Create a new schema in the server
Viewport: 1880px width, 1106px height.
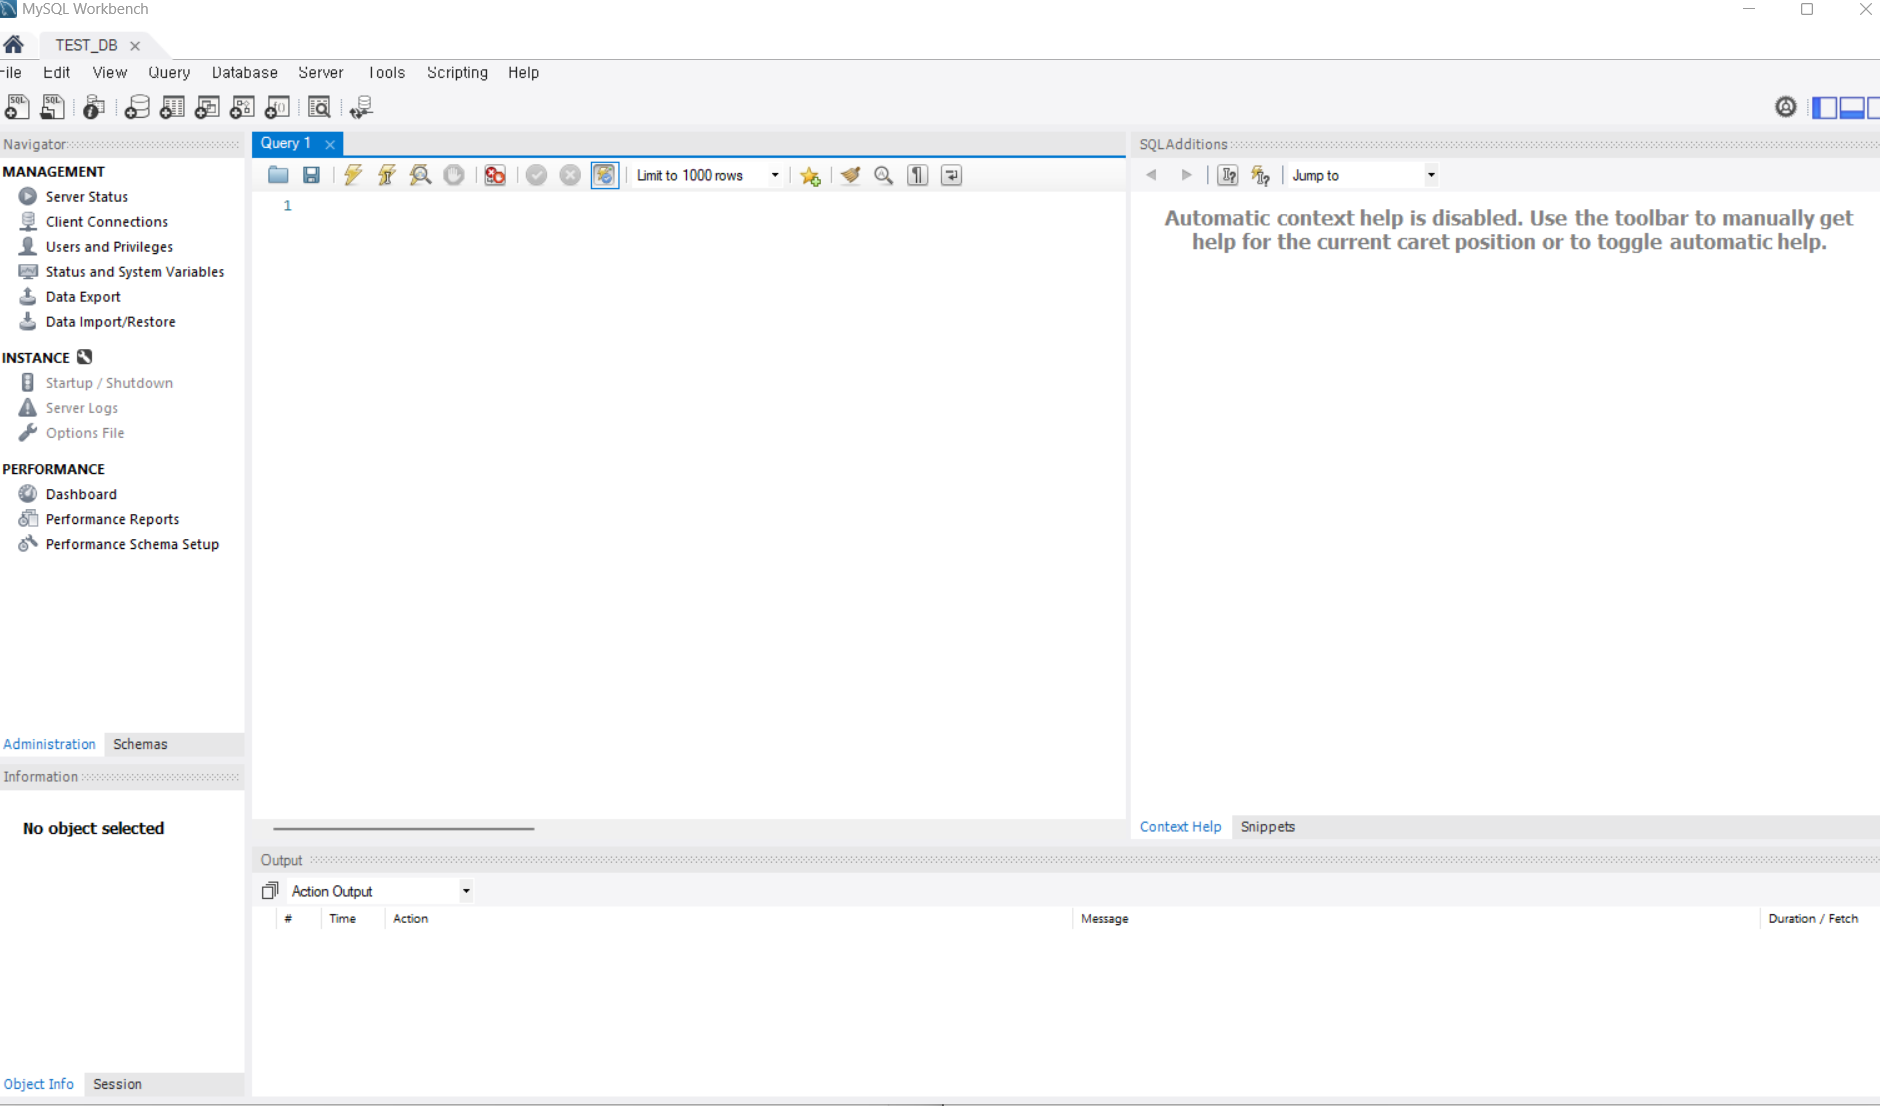pos(137,107)
